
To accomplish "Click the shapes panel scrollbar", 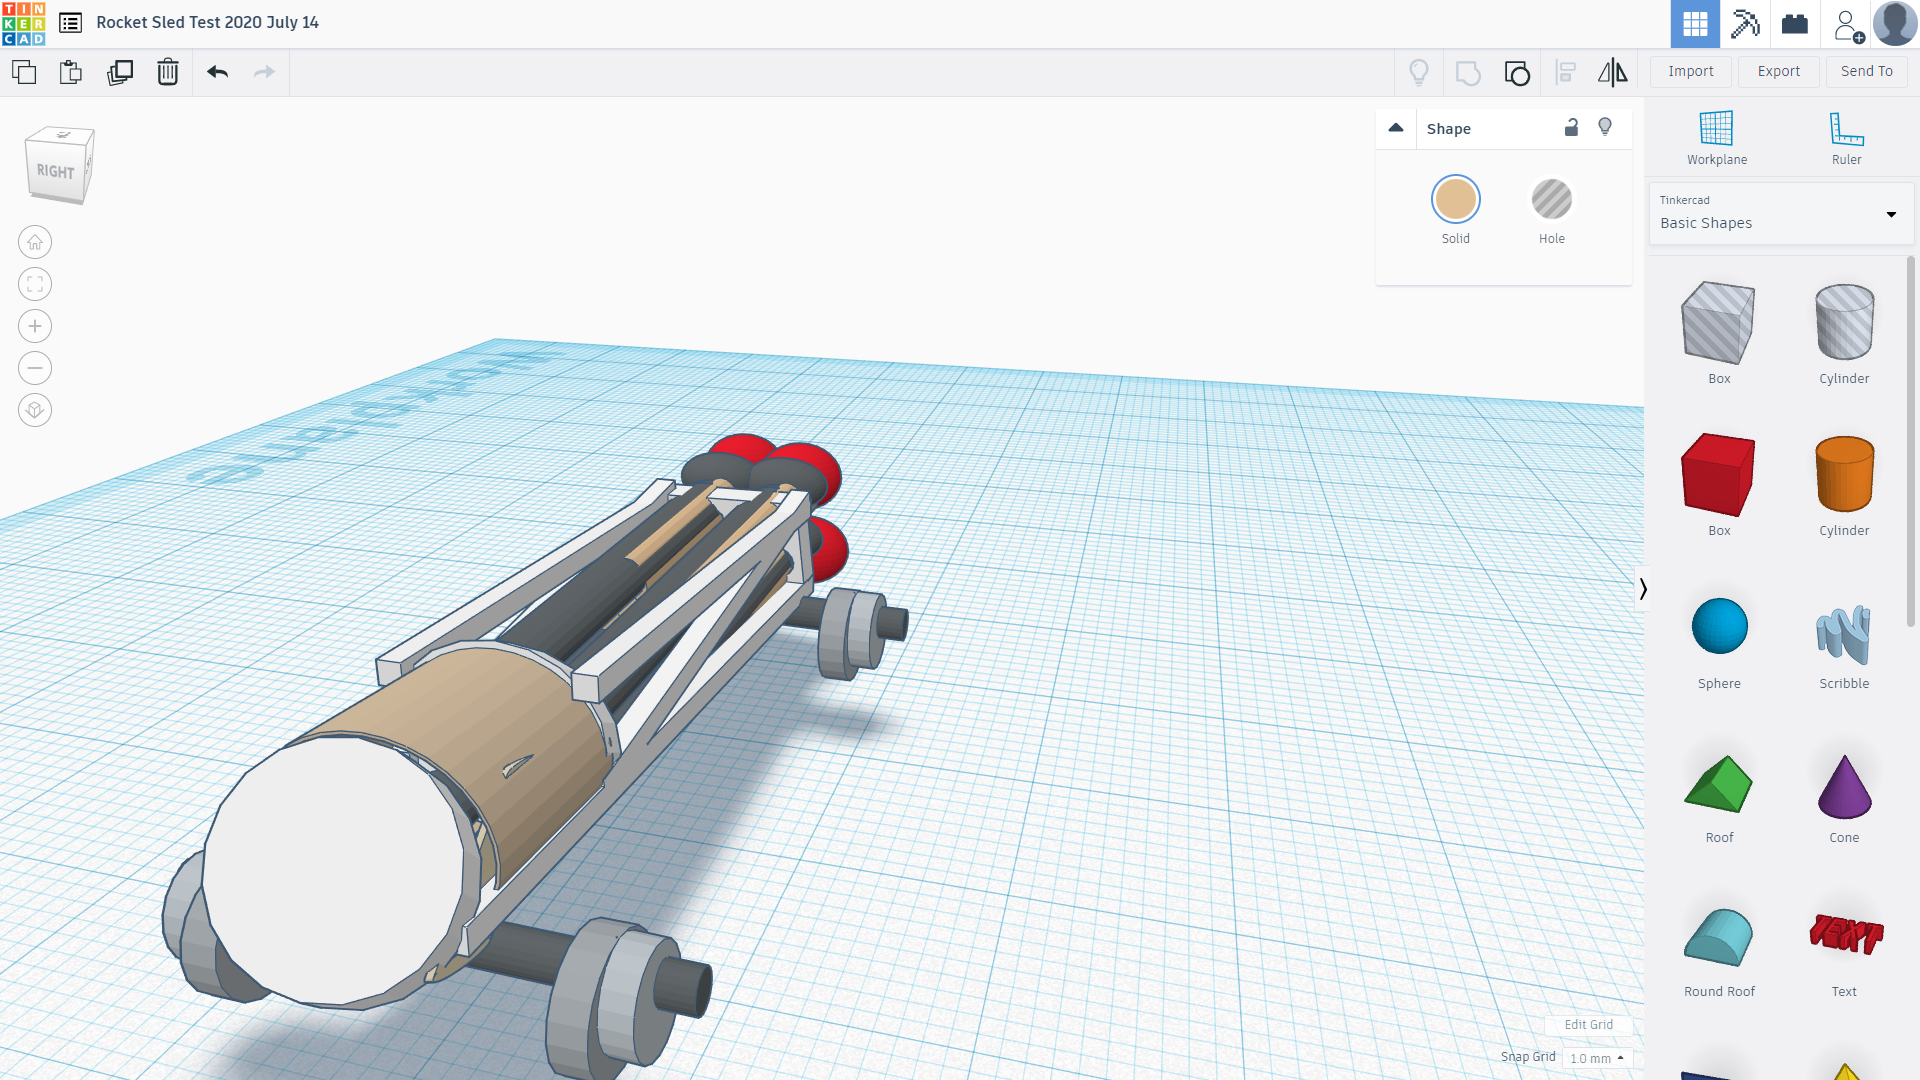I will (1910, 441).
